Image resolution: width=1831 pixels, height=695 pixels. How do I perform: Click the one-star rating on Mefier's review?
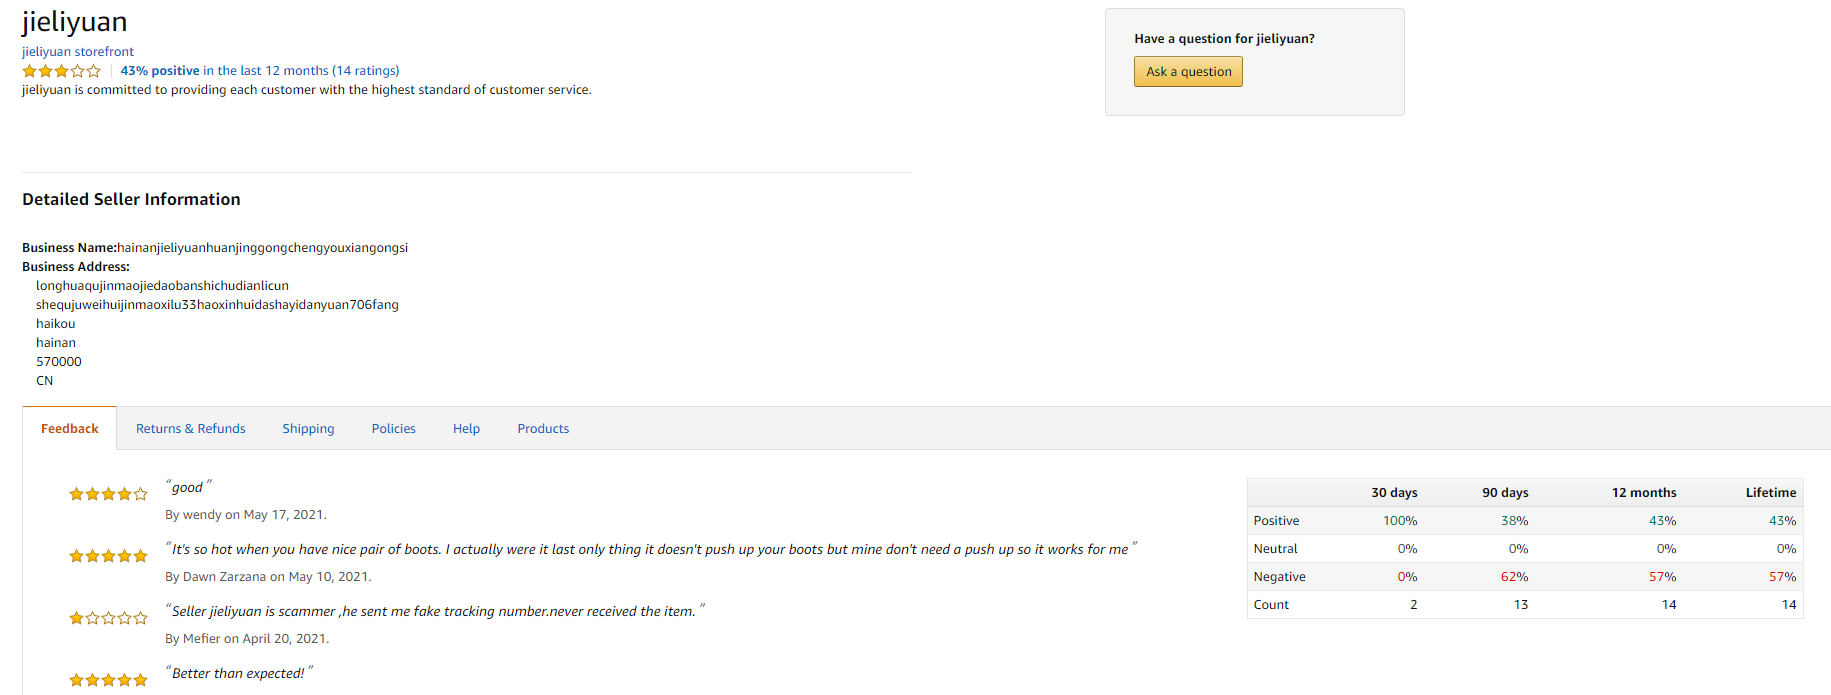108,618
